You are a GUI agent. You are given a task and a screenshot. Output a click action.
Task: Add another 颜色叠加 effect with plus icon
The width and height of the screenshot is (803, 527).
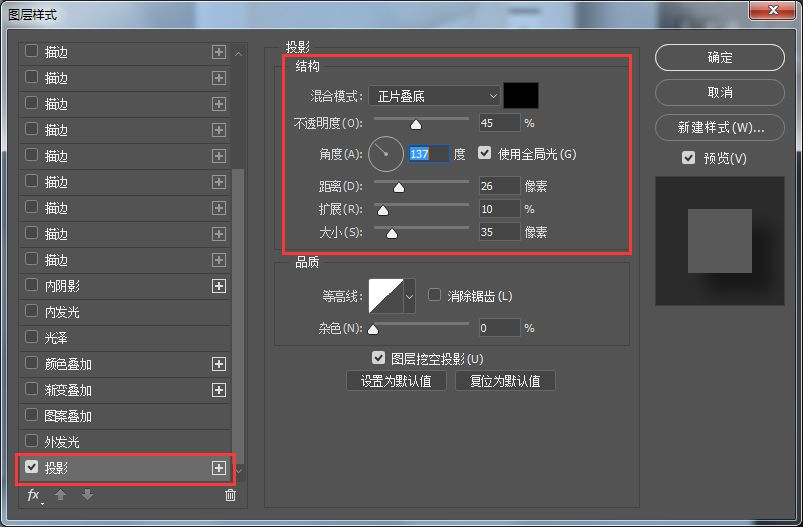point(219,364)
